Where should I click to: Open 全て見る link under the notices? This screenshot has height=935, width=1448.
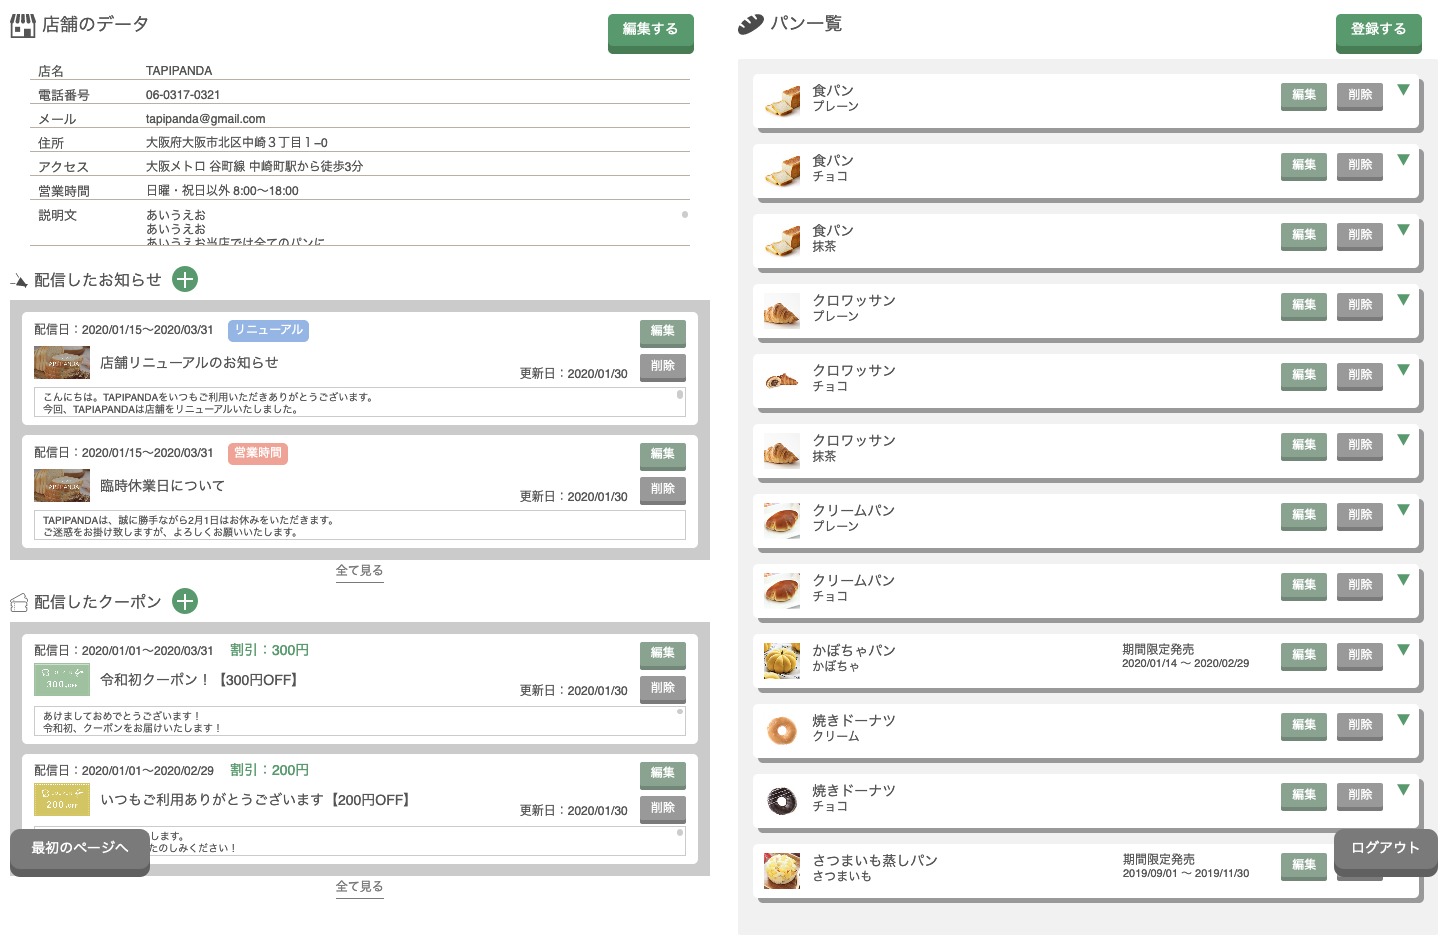359,571
